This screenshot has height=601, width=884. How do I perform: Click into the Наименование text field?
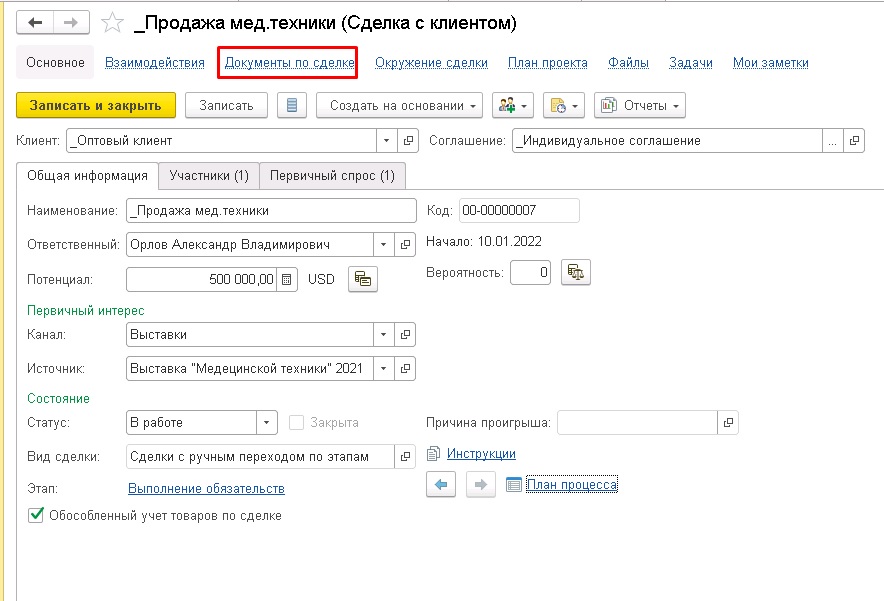click(270, 211)
